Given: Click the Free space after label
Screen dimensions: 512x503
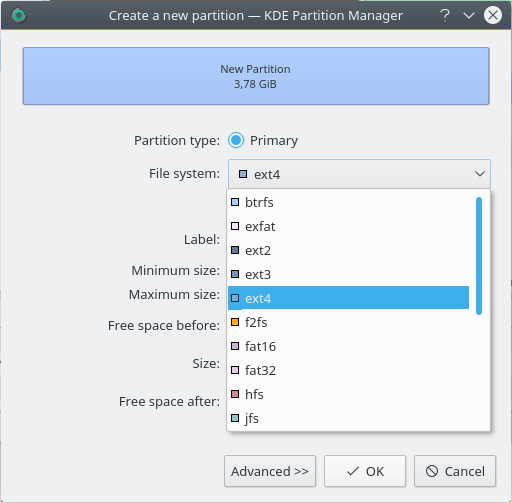Looking at the screenshot, I should pyautogui.click(x=169, y=402).
